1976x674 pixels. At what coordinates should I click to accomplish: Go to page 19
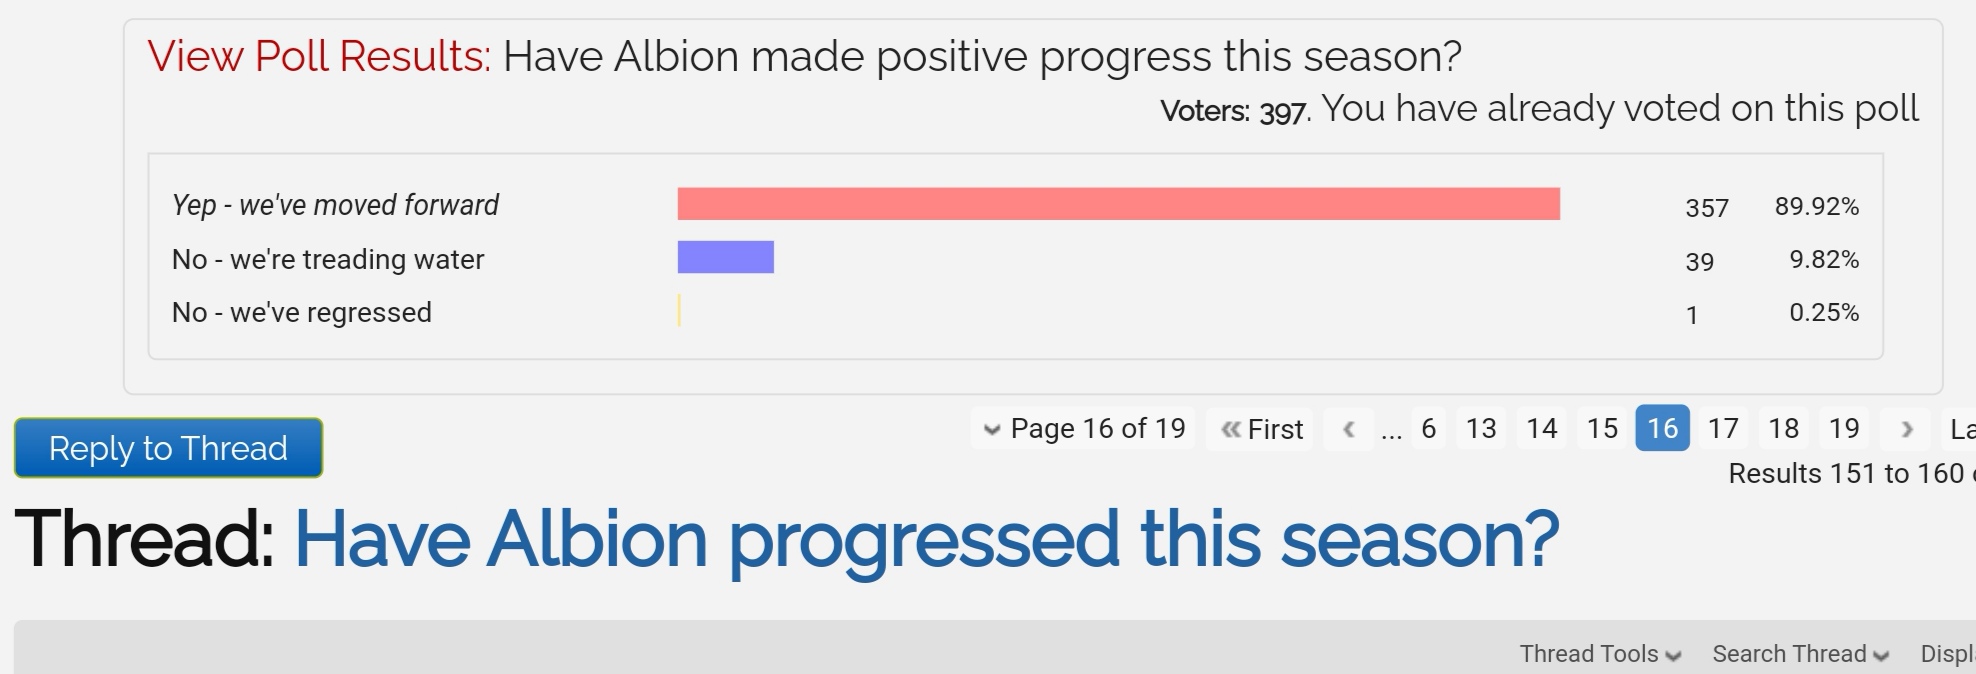(x=1844, y=429)
